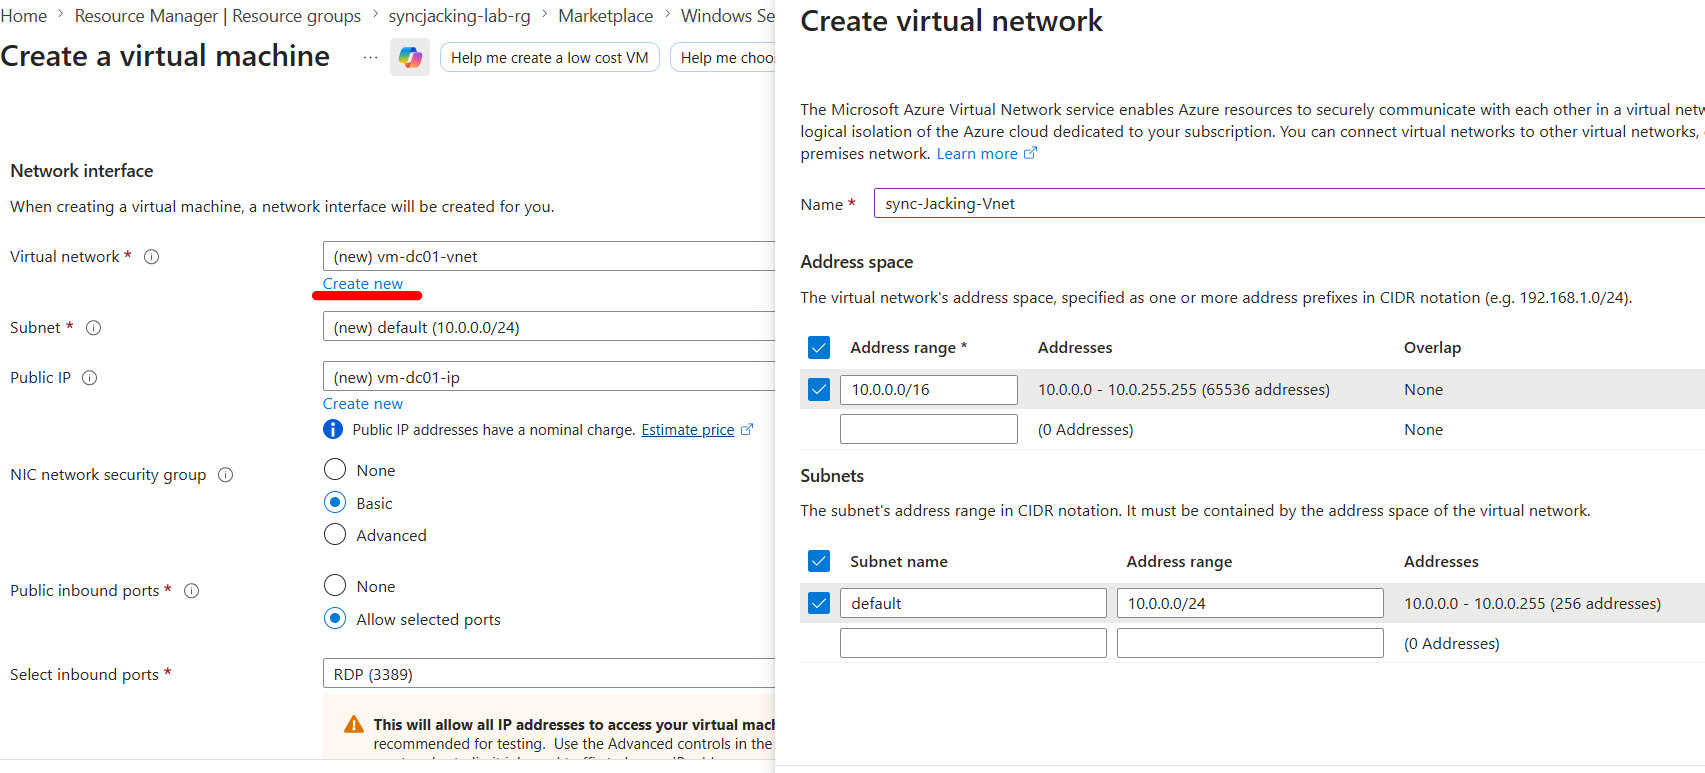
Task: Show info tooltip for Subnet
Action: coord(94,328)
